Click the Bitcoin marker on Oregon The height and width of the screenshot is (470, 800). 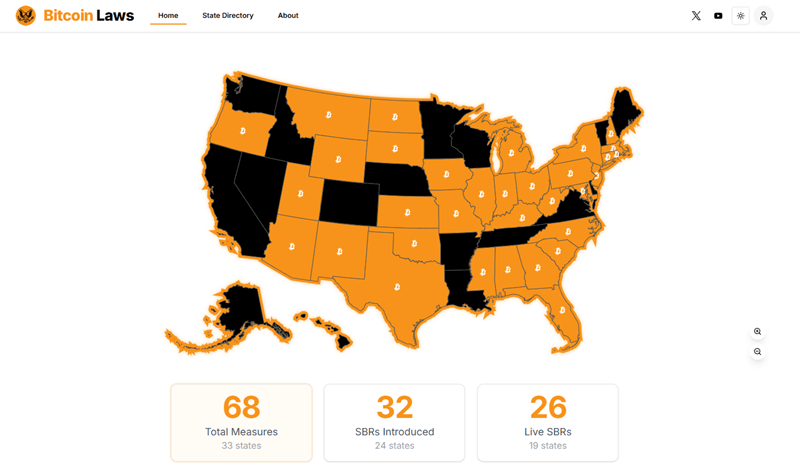[x=242, y=131]
